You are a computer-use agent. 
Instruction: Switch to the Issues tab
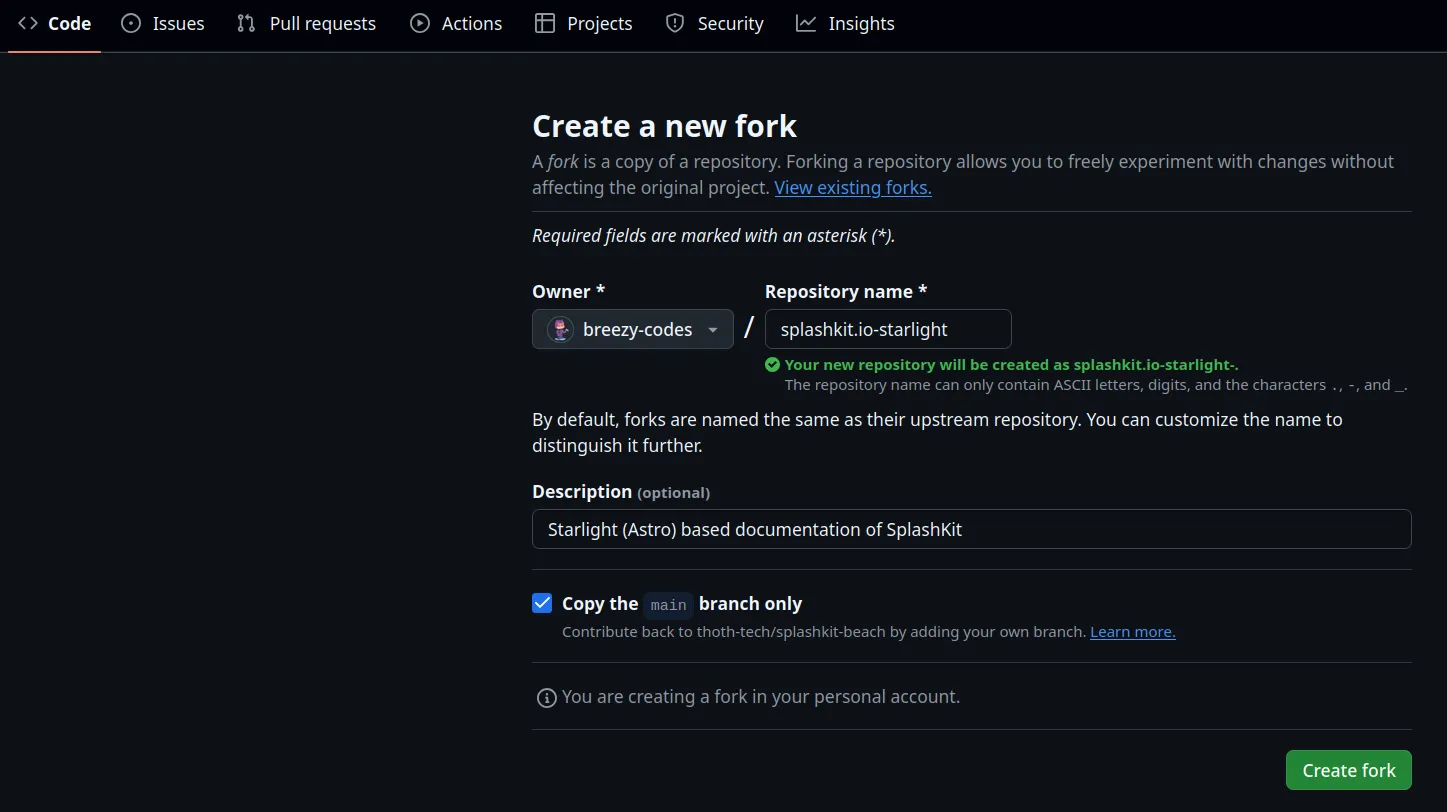[162, 23]
